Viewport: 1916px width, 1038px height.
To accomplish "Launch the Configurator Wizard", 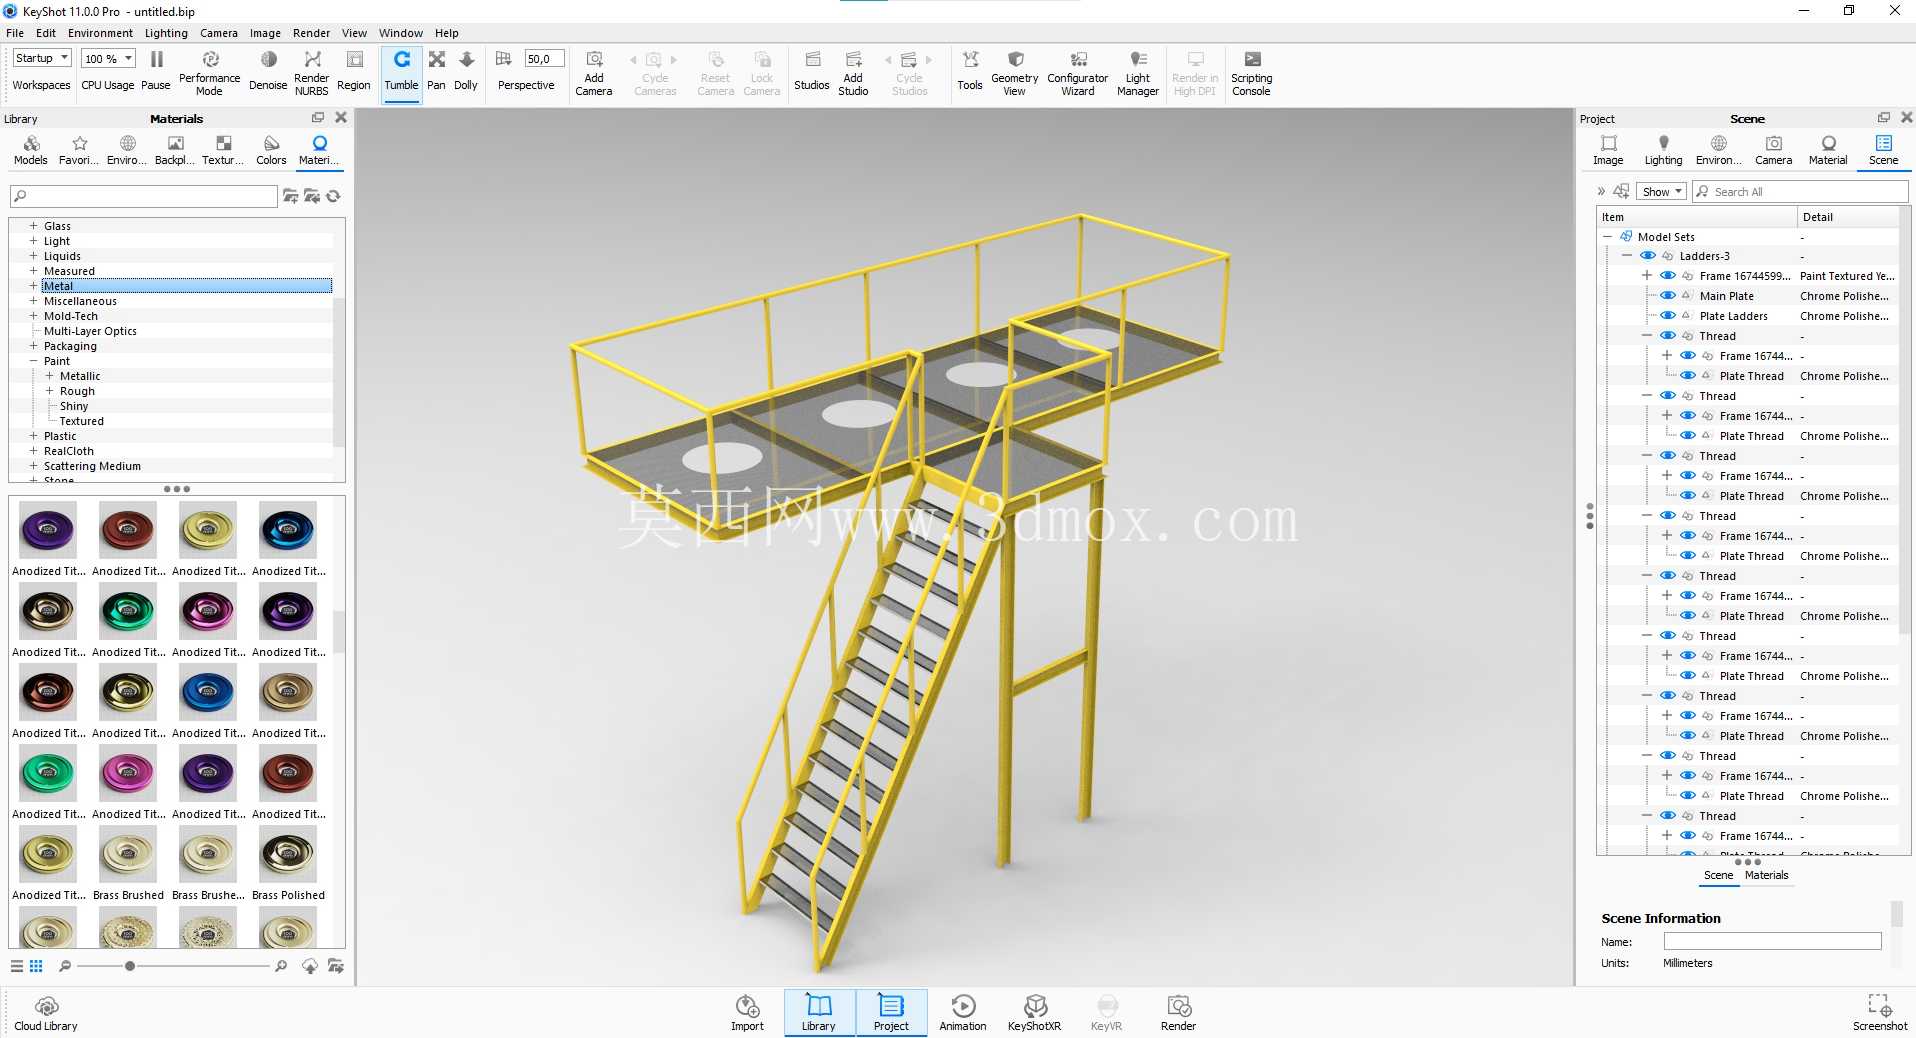I will tap(1078, 71).
